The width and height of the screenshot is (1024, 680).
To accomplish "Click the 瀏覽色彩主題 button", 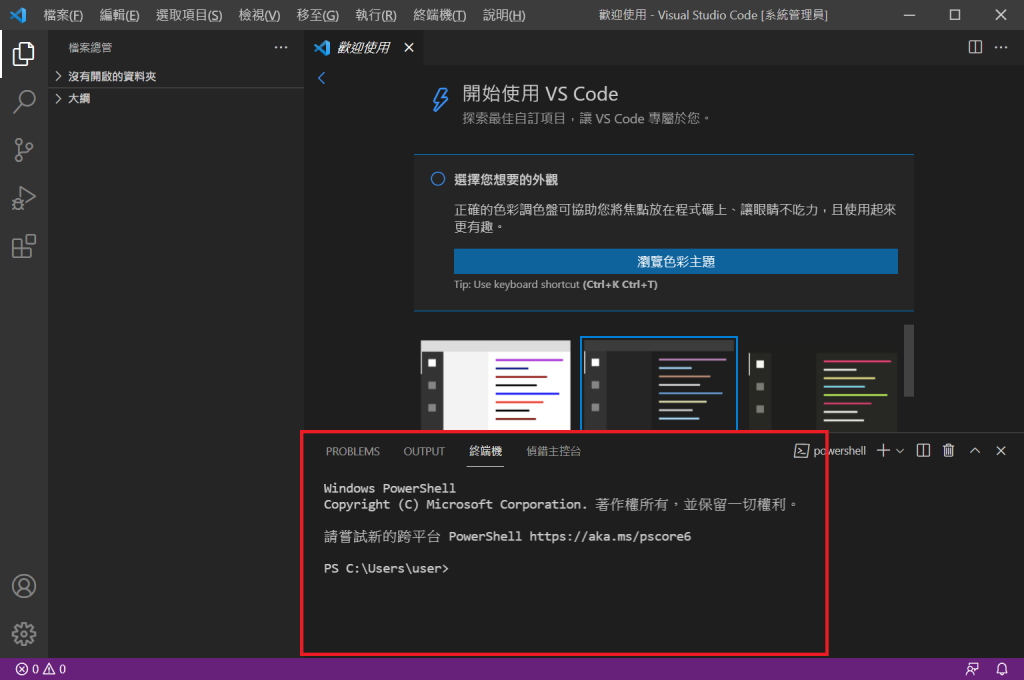I will pyautogui.click(x=675, y=261).
